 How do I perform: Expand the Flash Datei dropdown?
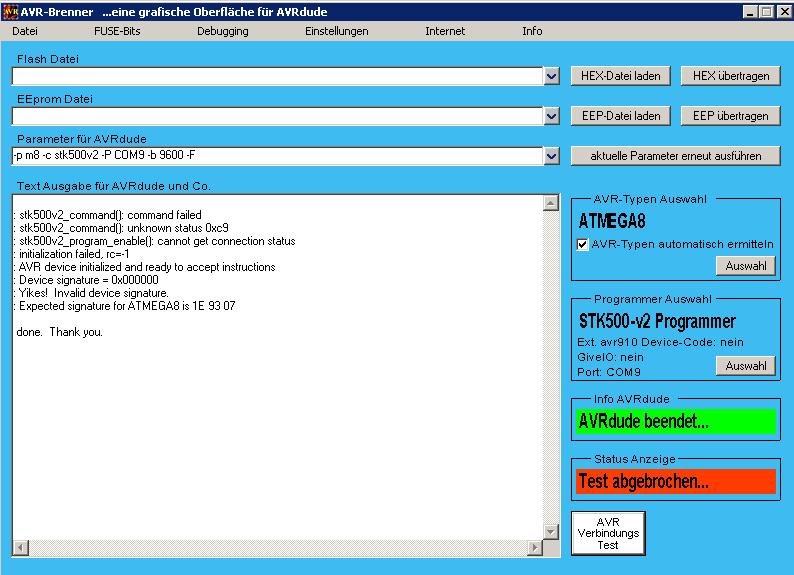tap(551, 76)
